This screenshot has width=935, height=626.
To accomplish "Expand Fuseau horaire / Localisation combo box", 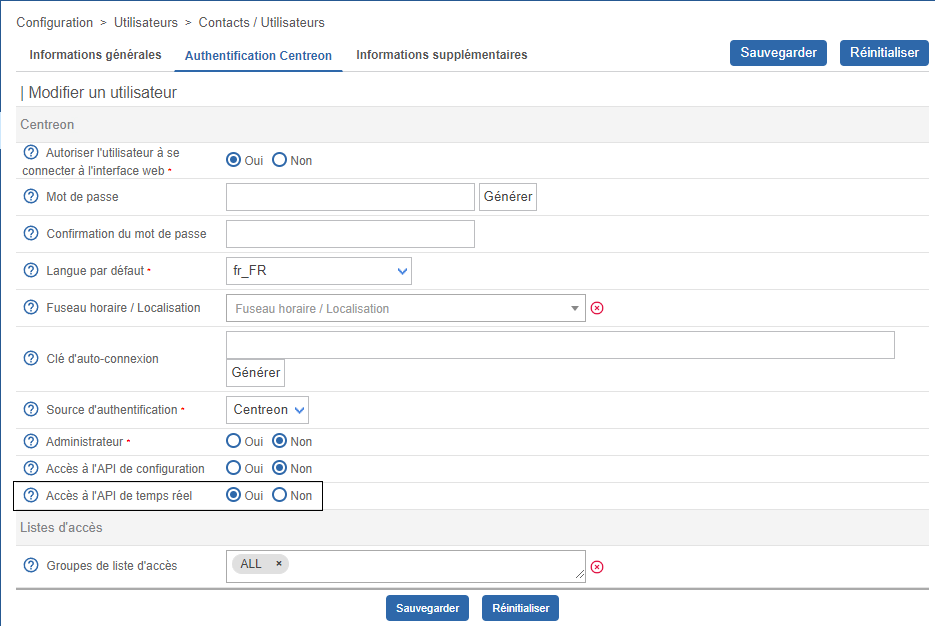I will coord(405,308).
